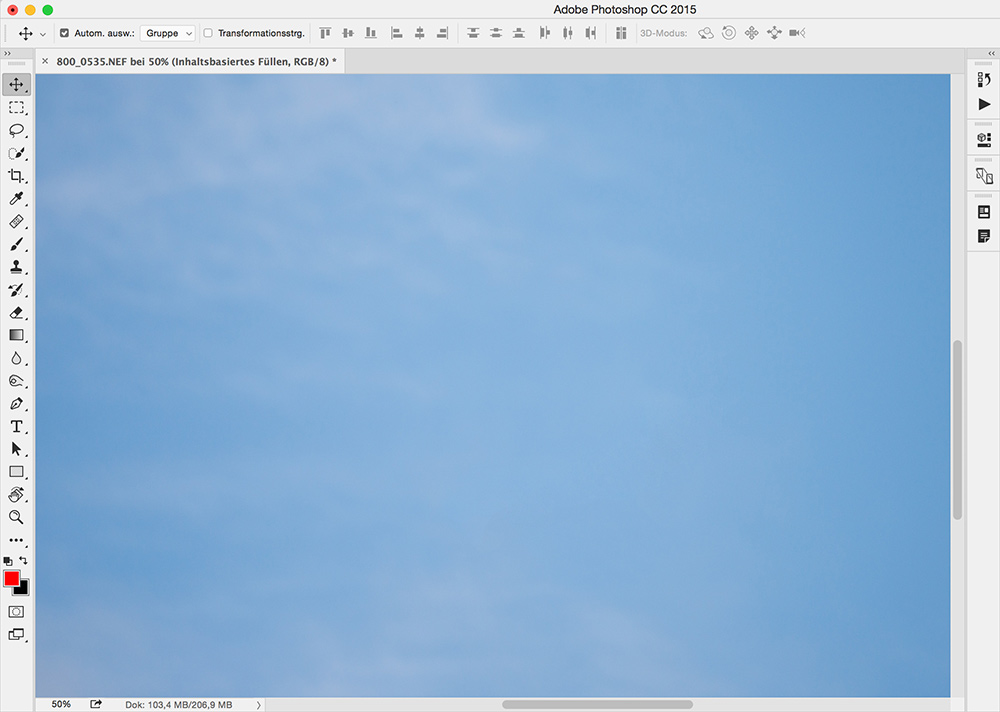Screen dimensions: 1000x712
Task: Open the red foreground color swatch
Action: click(x=11, y=578)
